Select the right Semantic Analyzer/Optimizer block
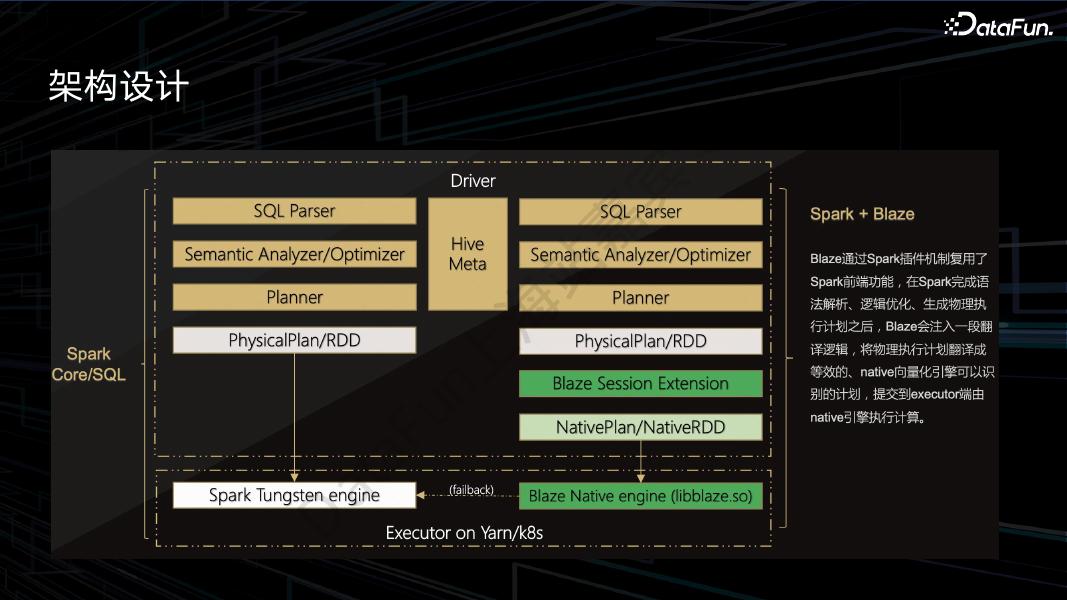 640,254
